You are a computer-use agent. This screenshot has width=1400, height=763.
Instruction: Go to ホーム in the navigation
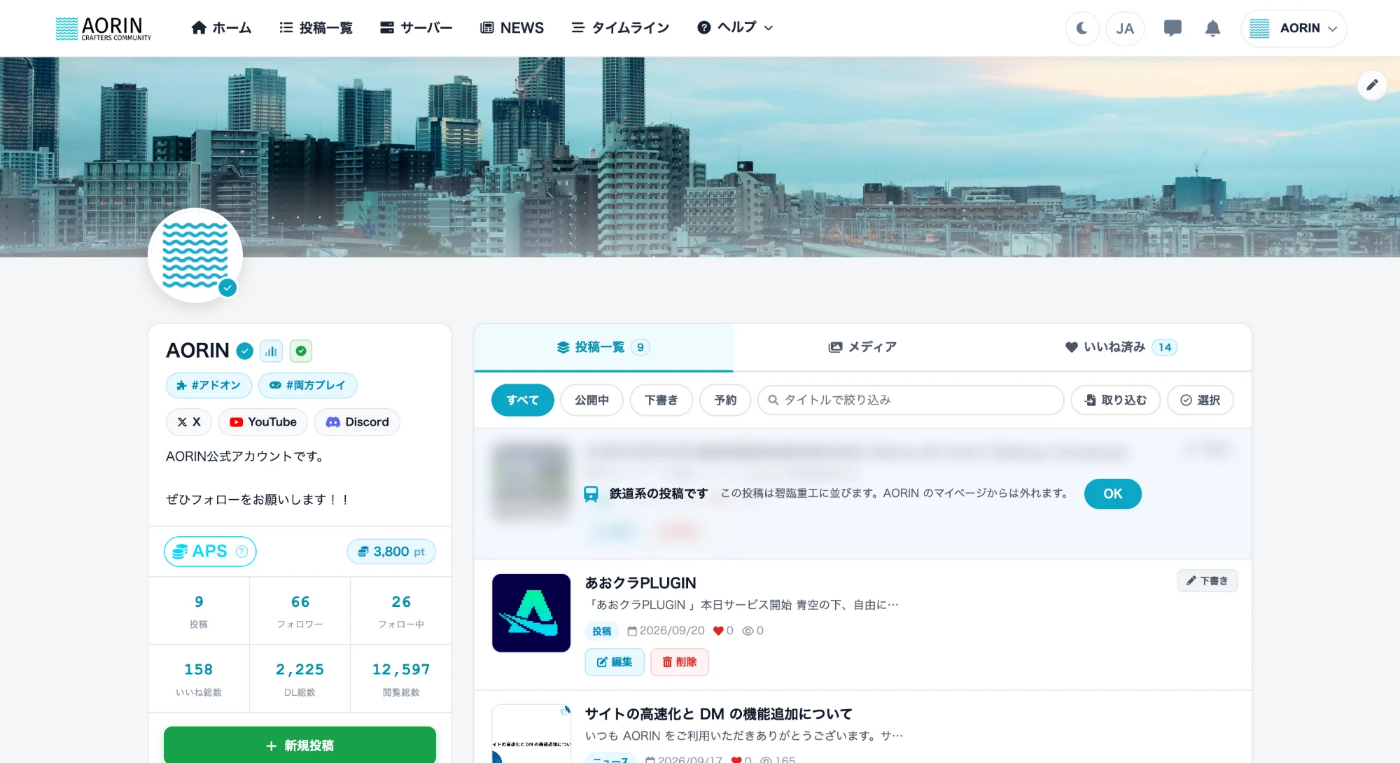pyautogui.click(x=221, y=28)
